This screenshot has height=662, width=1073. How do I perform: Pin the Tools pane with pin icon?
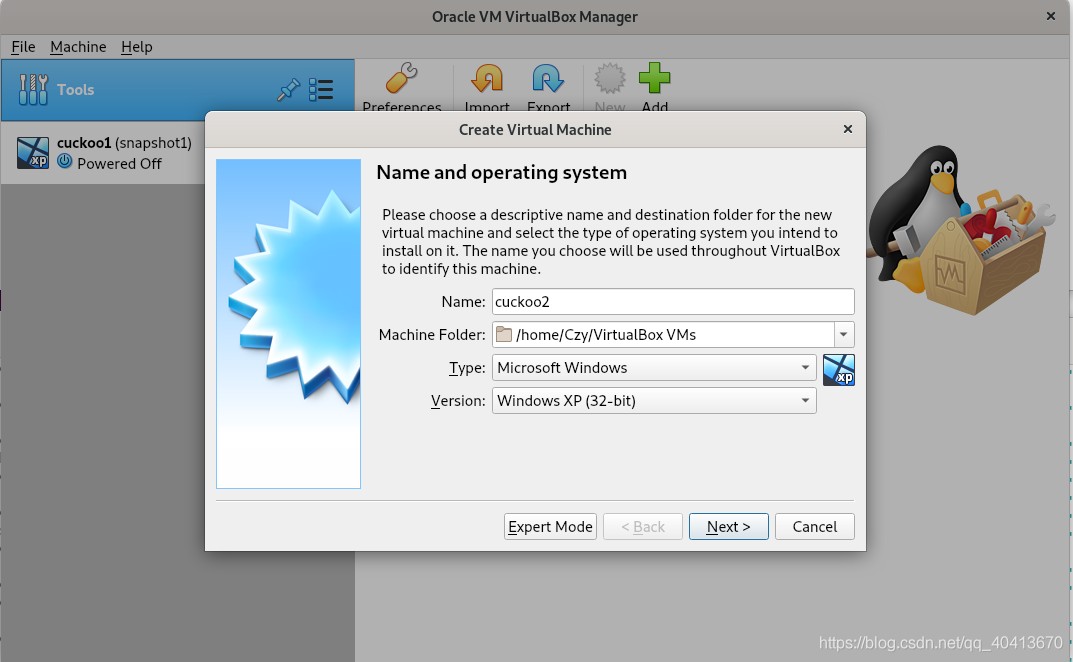click(x=288, y=90)
